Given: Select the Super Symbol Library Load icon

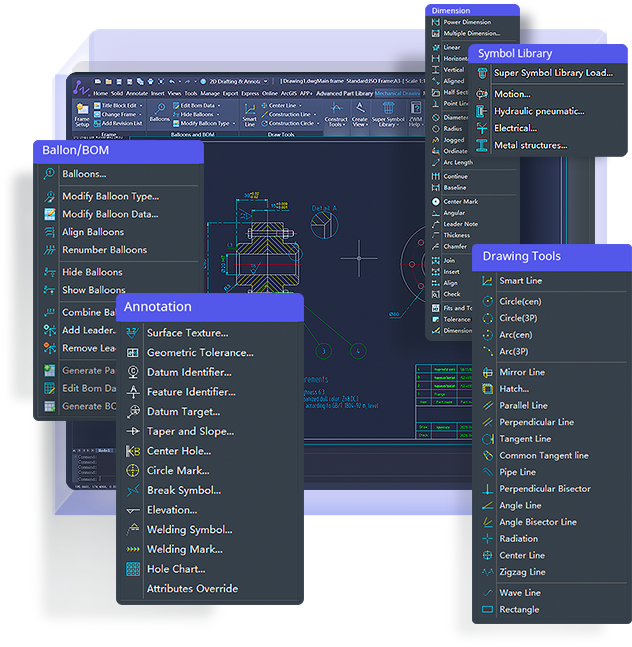Looking at the screenshot, I should click(x=482, y=73).
